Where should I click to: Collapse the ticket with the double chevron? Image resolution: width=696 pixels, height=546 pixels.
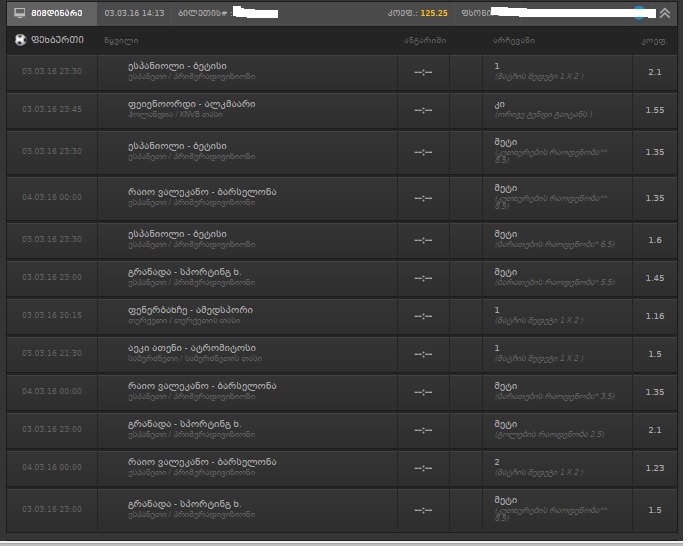coord(664,13)
